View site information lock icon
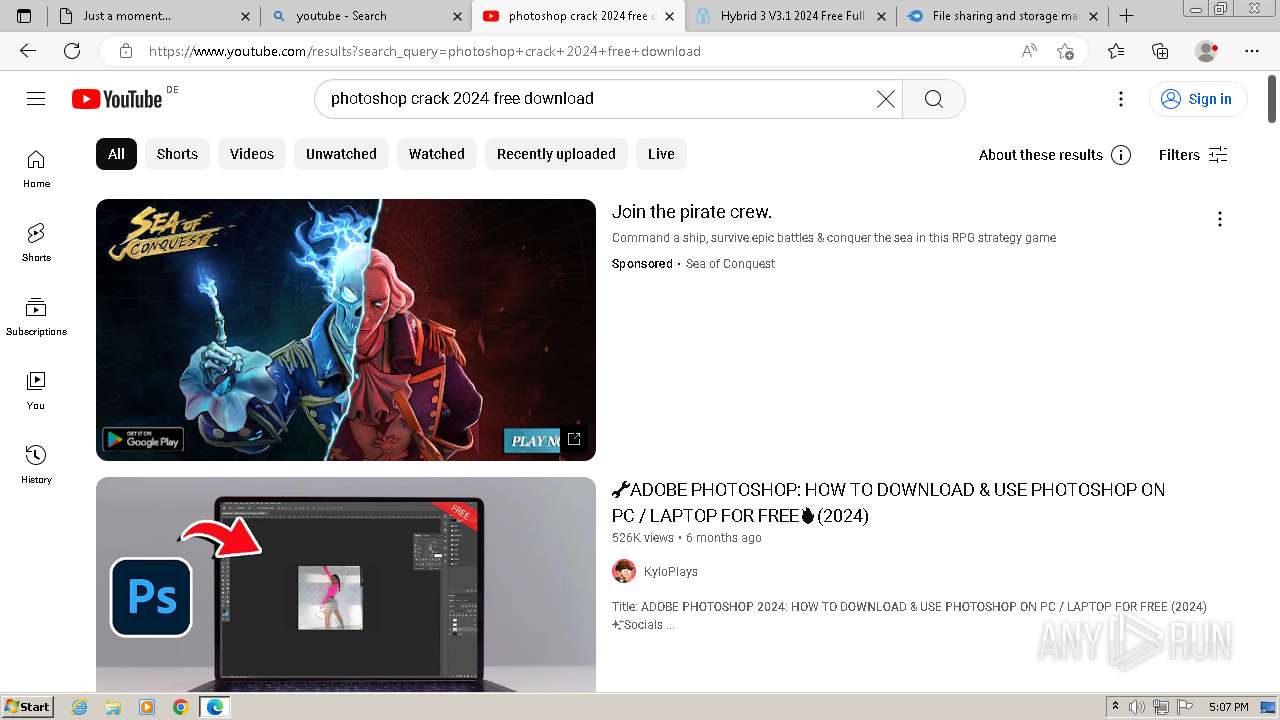The image size is (1280, 720). [125, 51]
